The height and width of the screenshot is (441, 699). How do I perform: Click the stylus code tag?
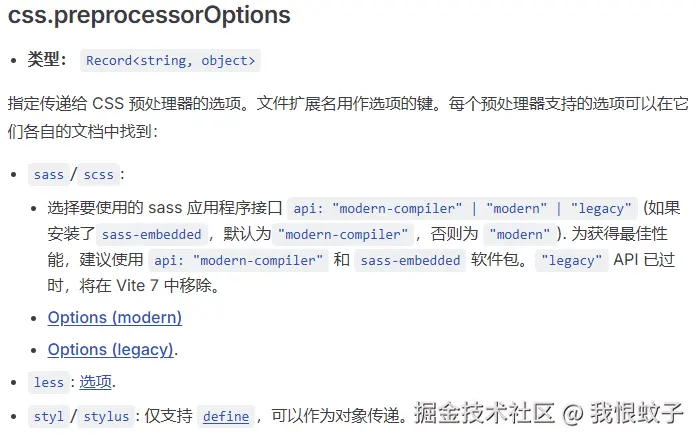pos(106,416)
